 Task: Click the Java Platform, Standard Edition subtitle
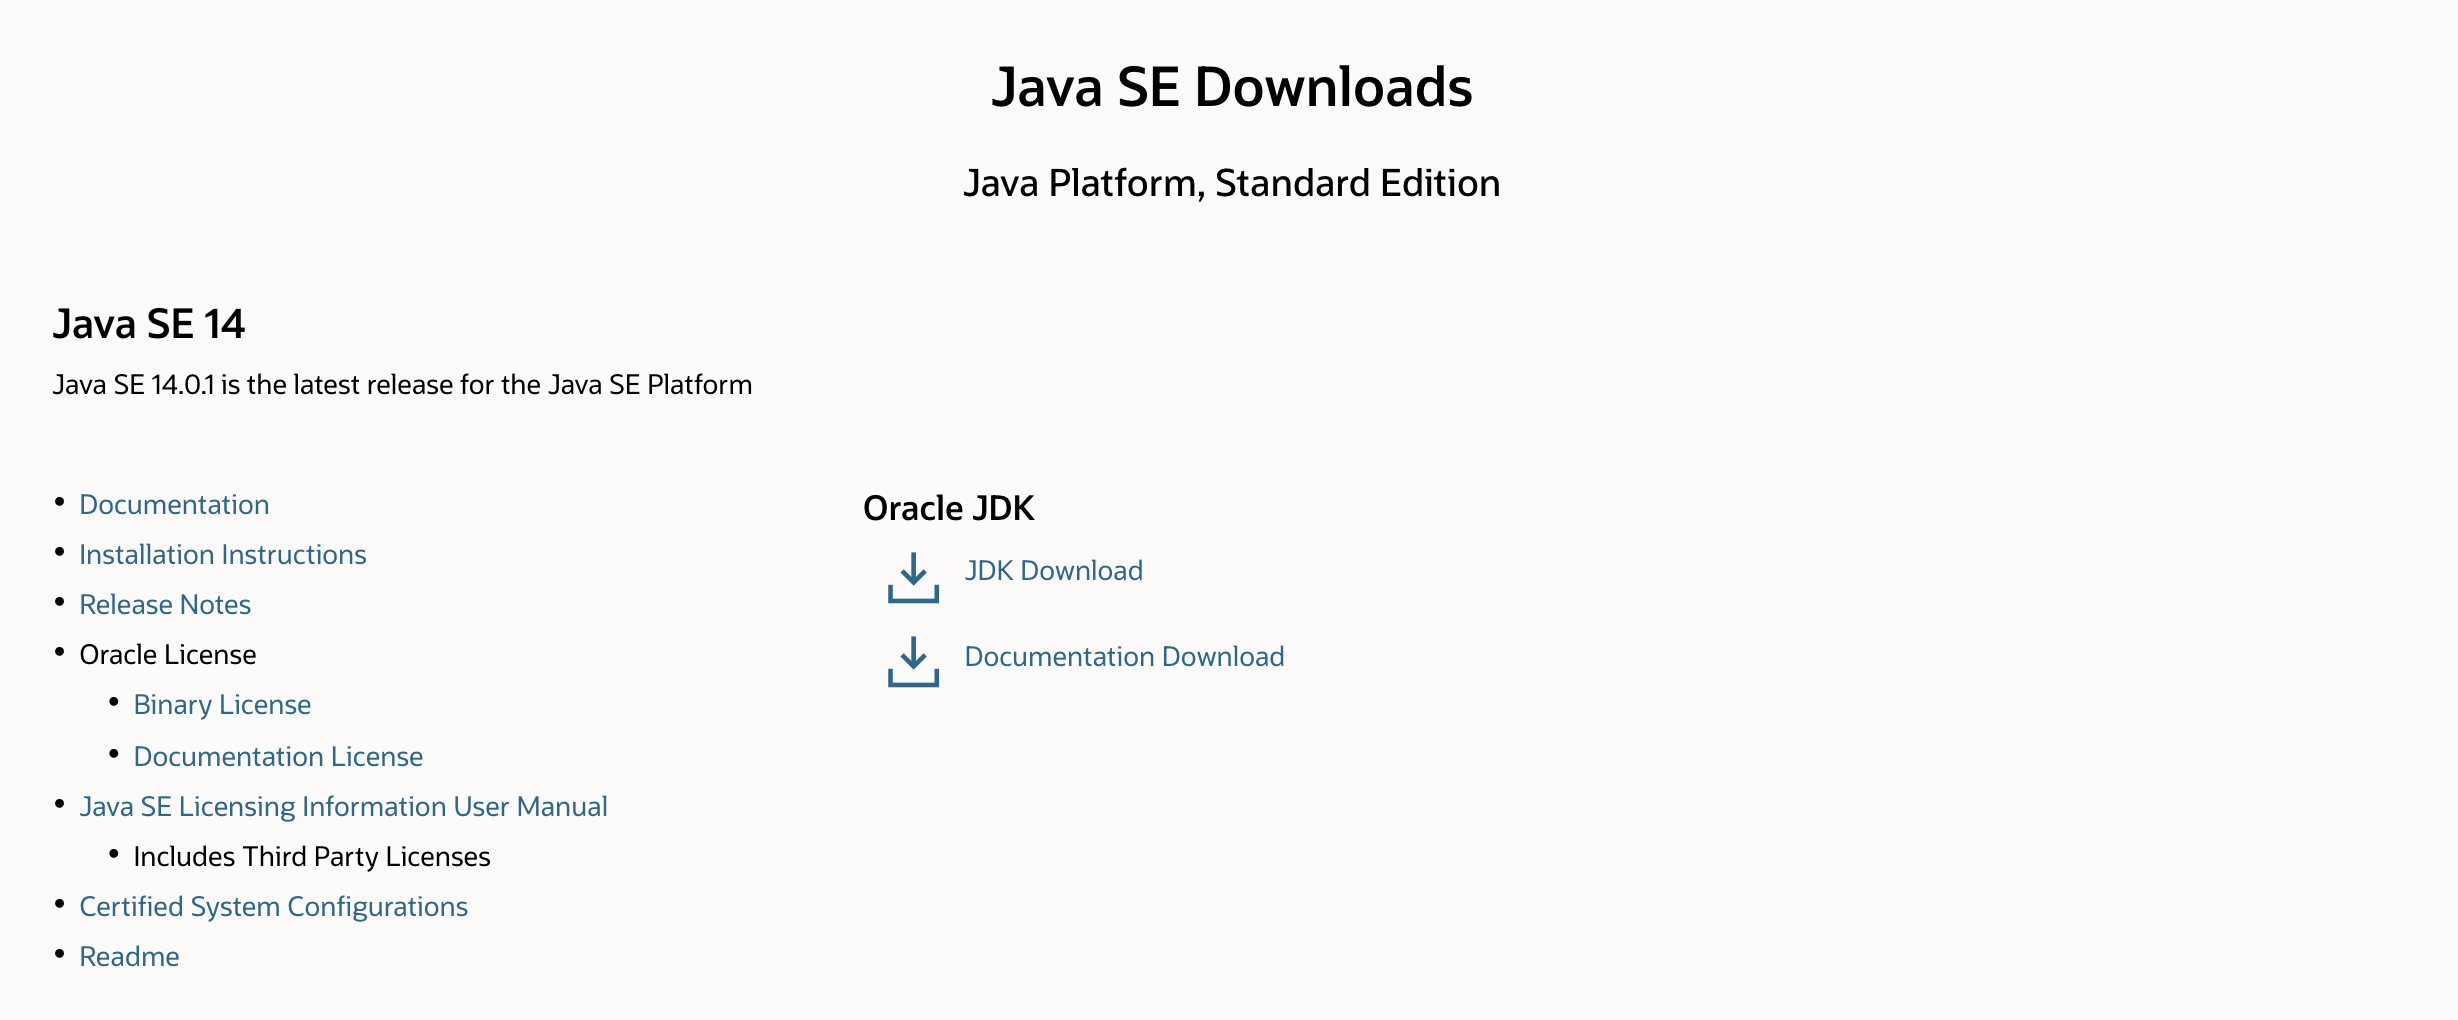tap(1232, 184)
